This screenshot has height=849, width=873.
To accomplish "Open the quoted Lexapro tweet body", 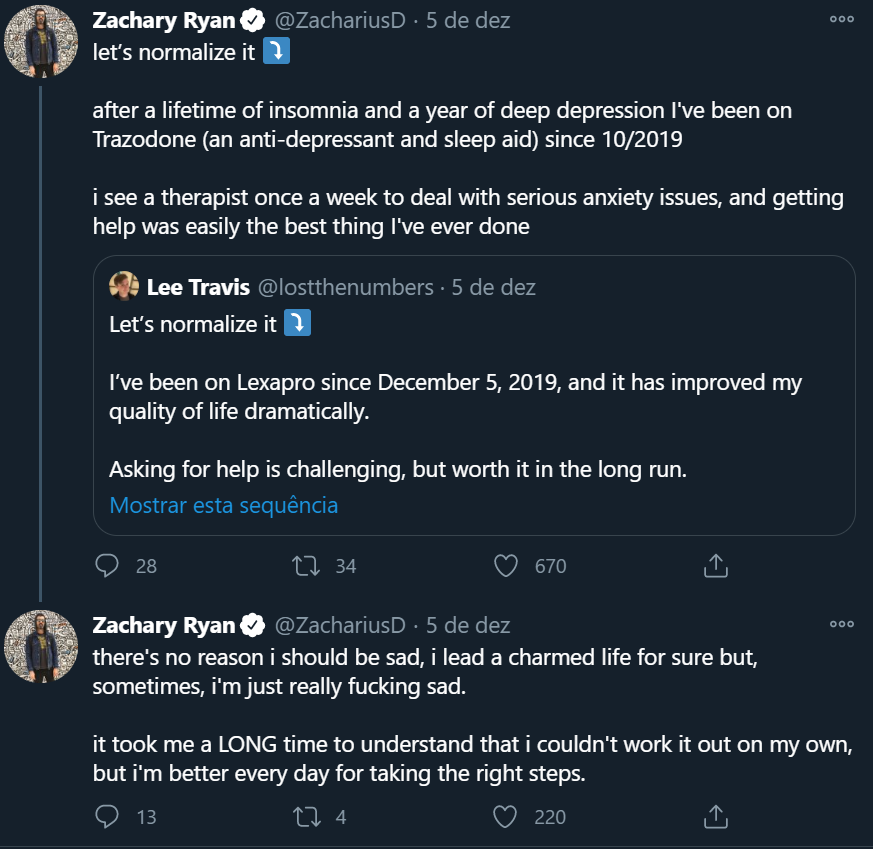I will coord(455,396).
